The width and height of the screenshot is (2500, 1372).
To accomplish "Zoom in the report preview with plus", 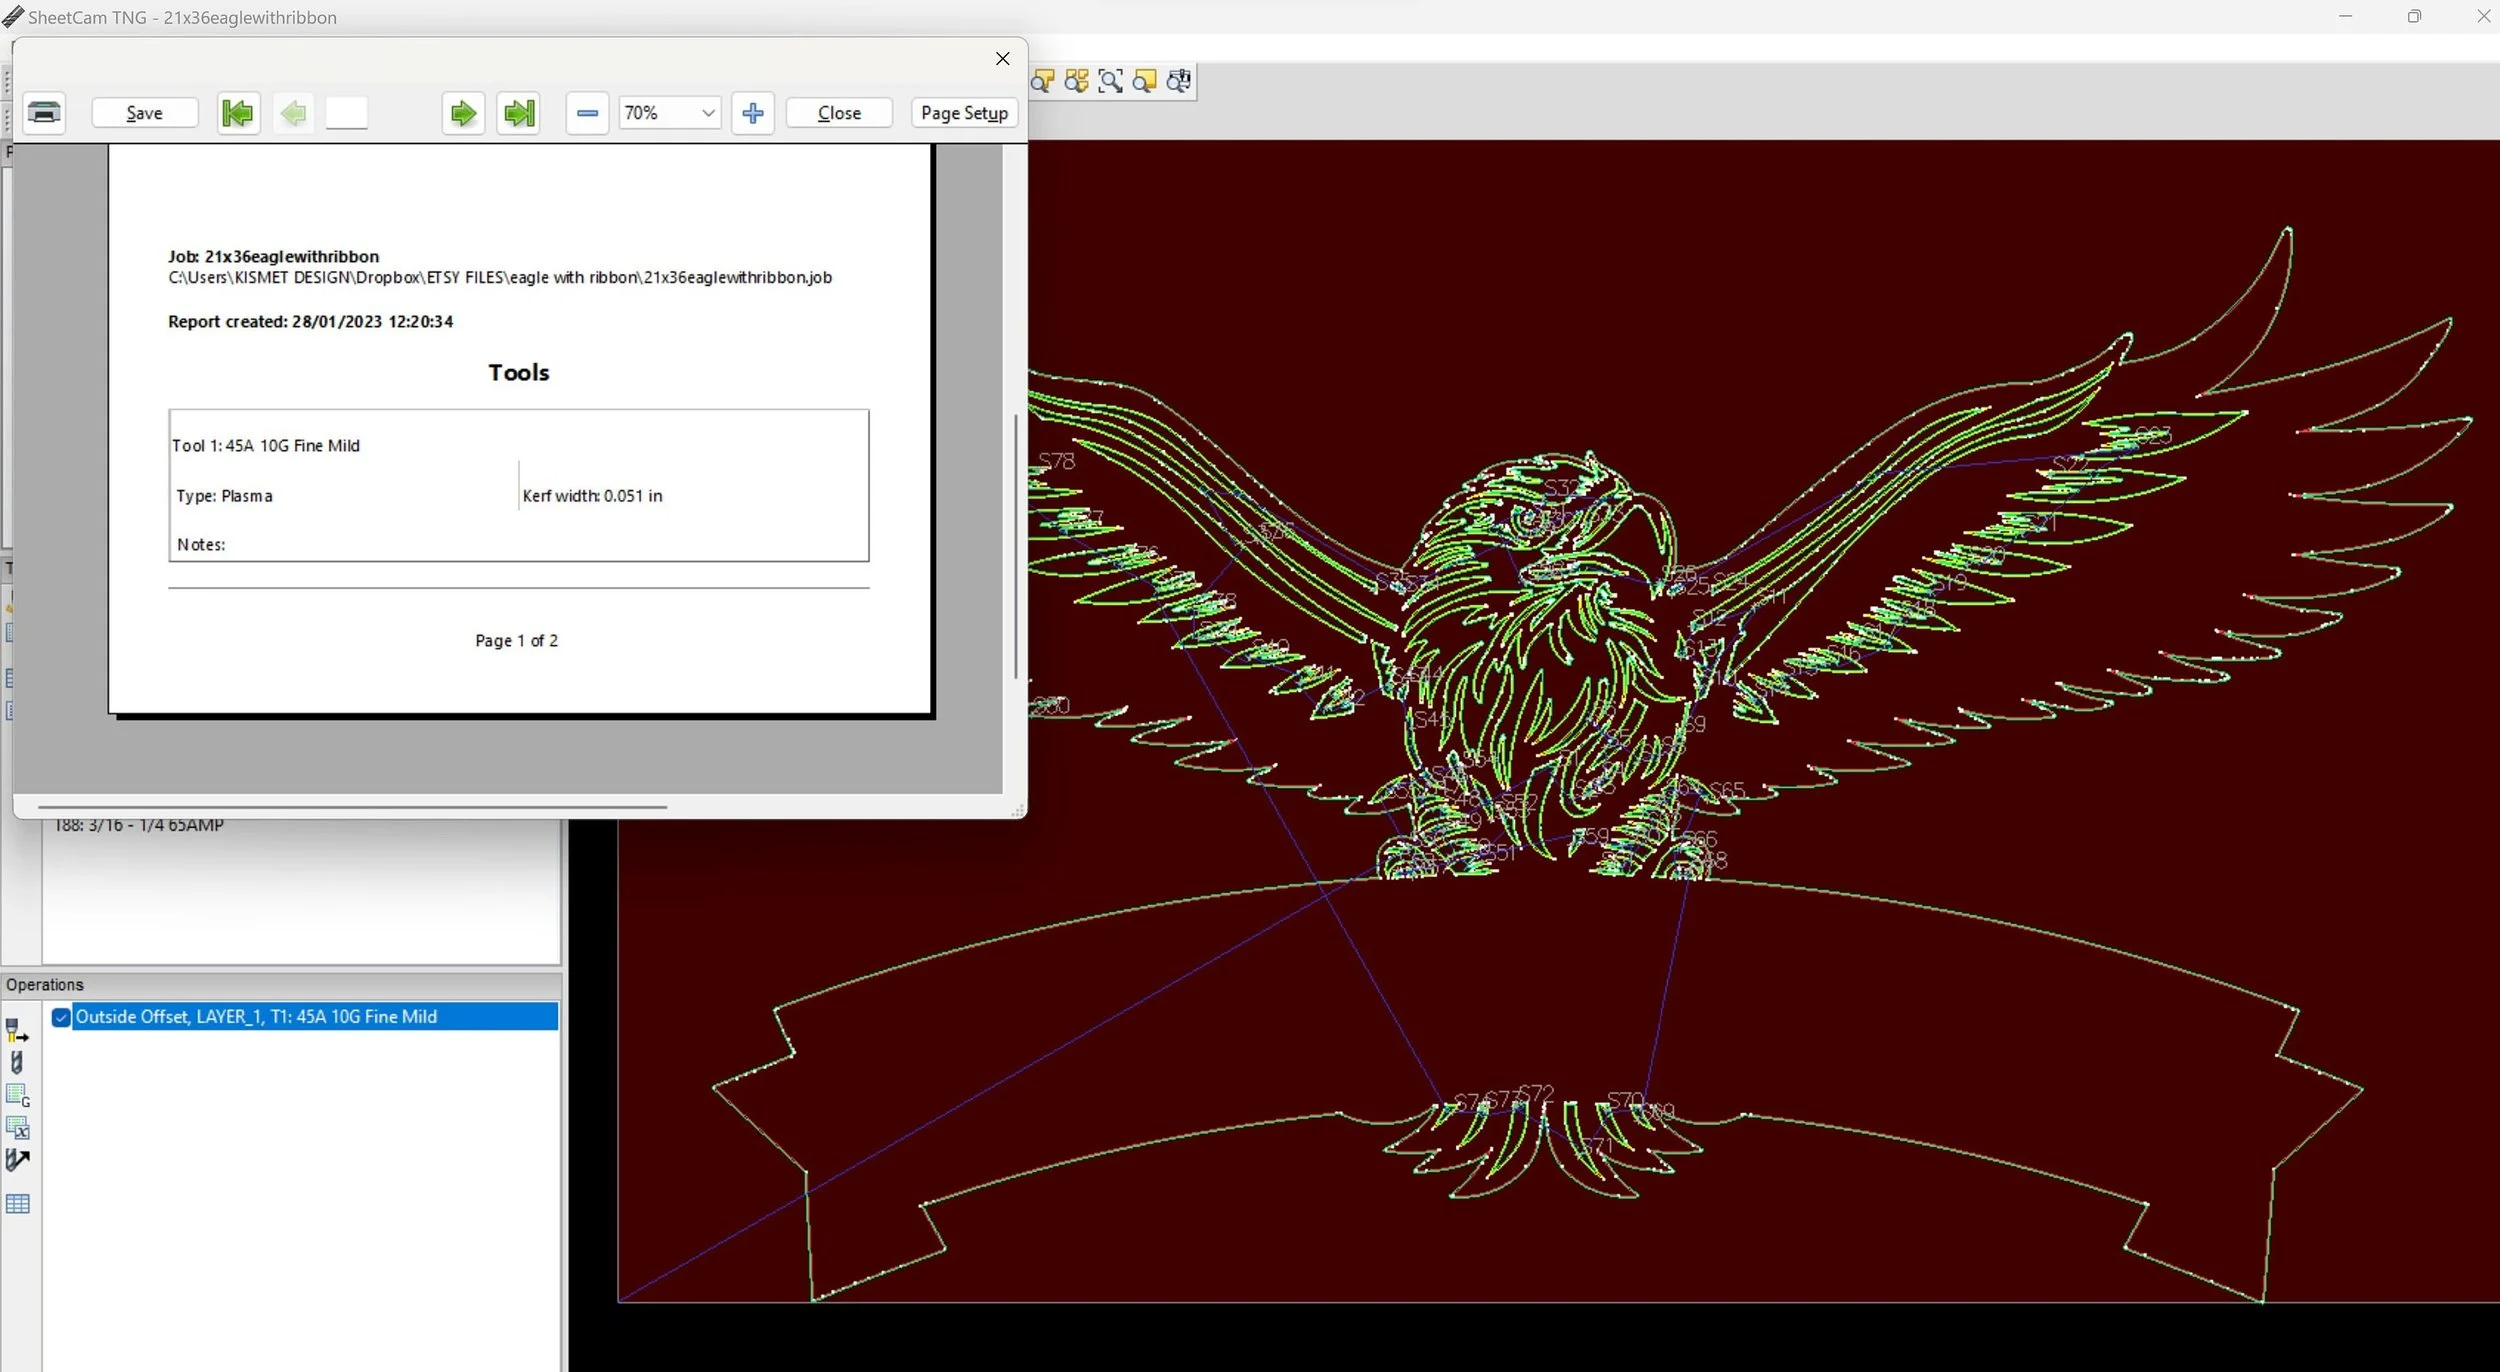I will click(x=753, y=113).
